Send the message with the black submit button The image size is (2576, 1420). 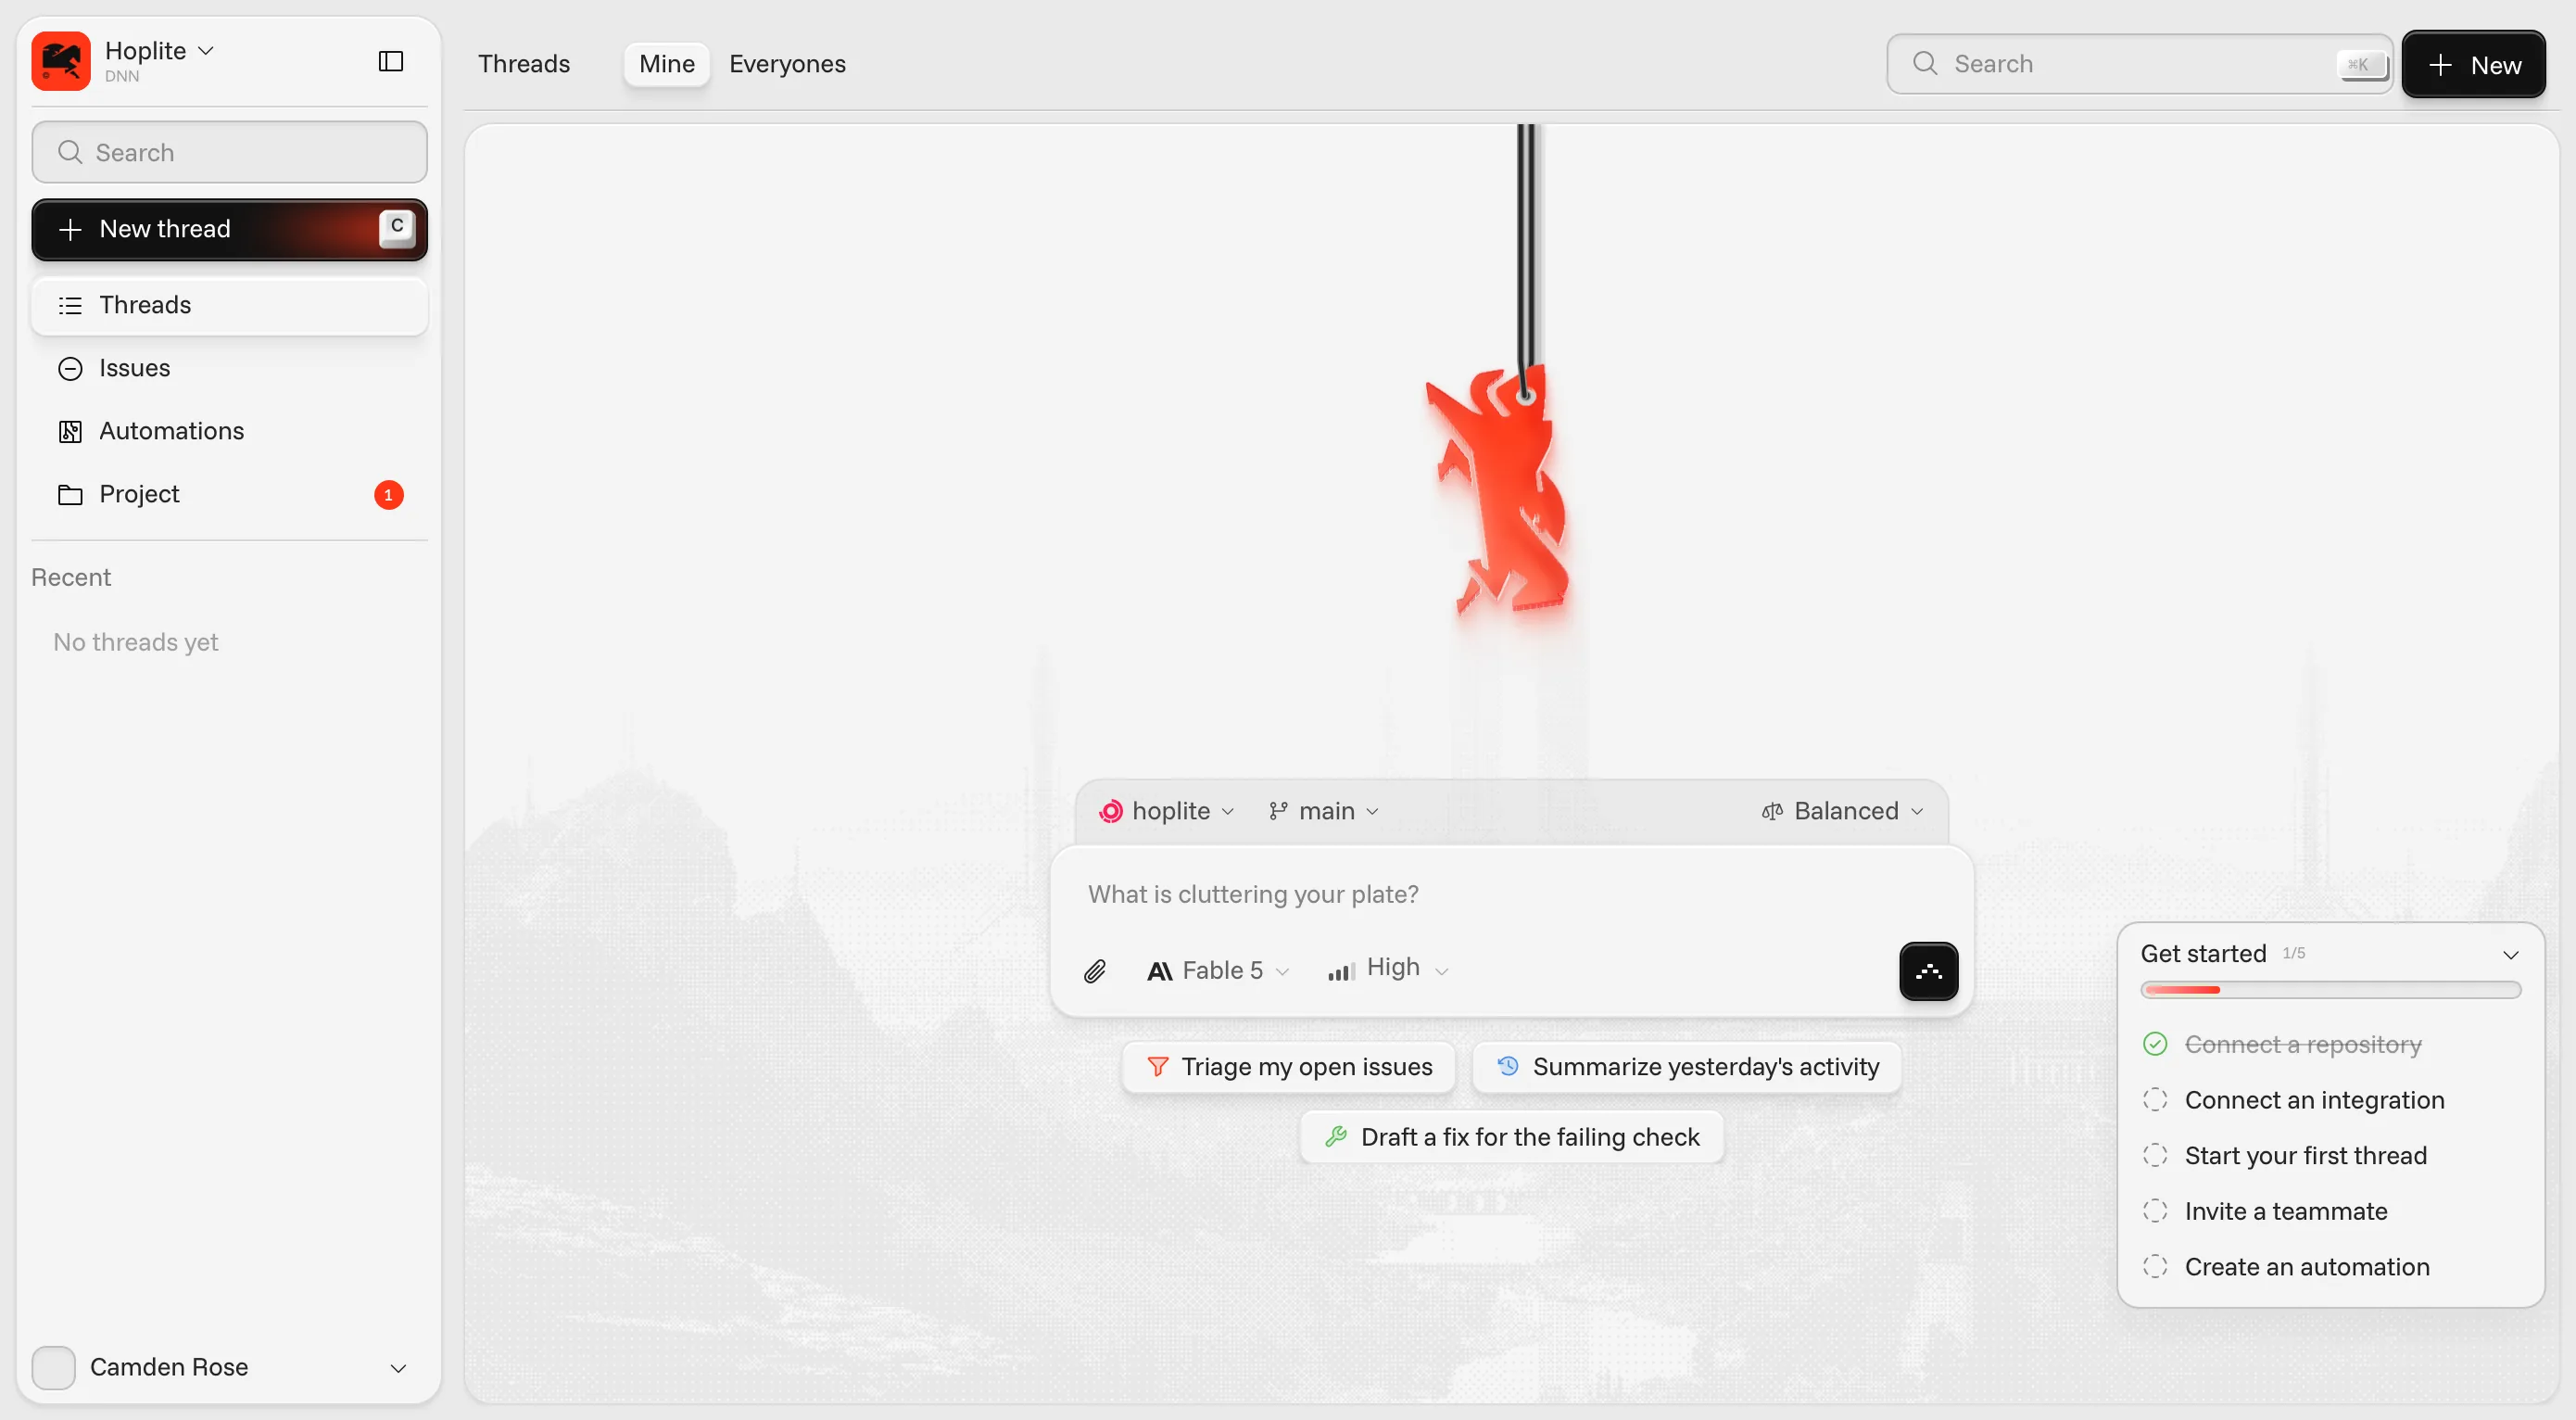[x=1928, y=970]
